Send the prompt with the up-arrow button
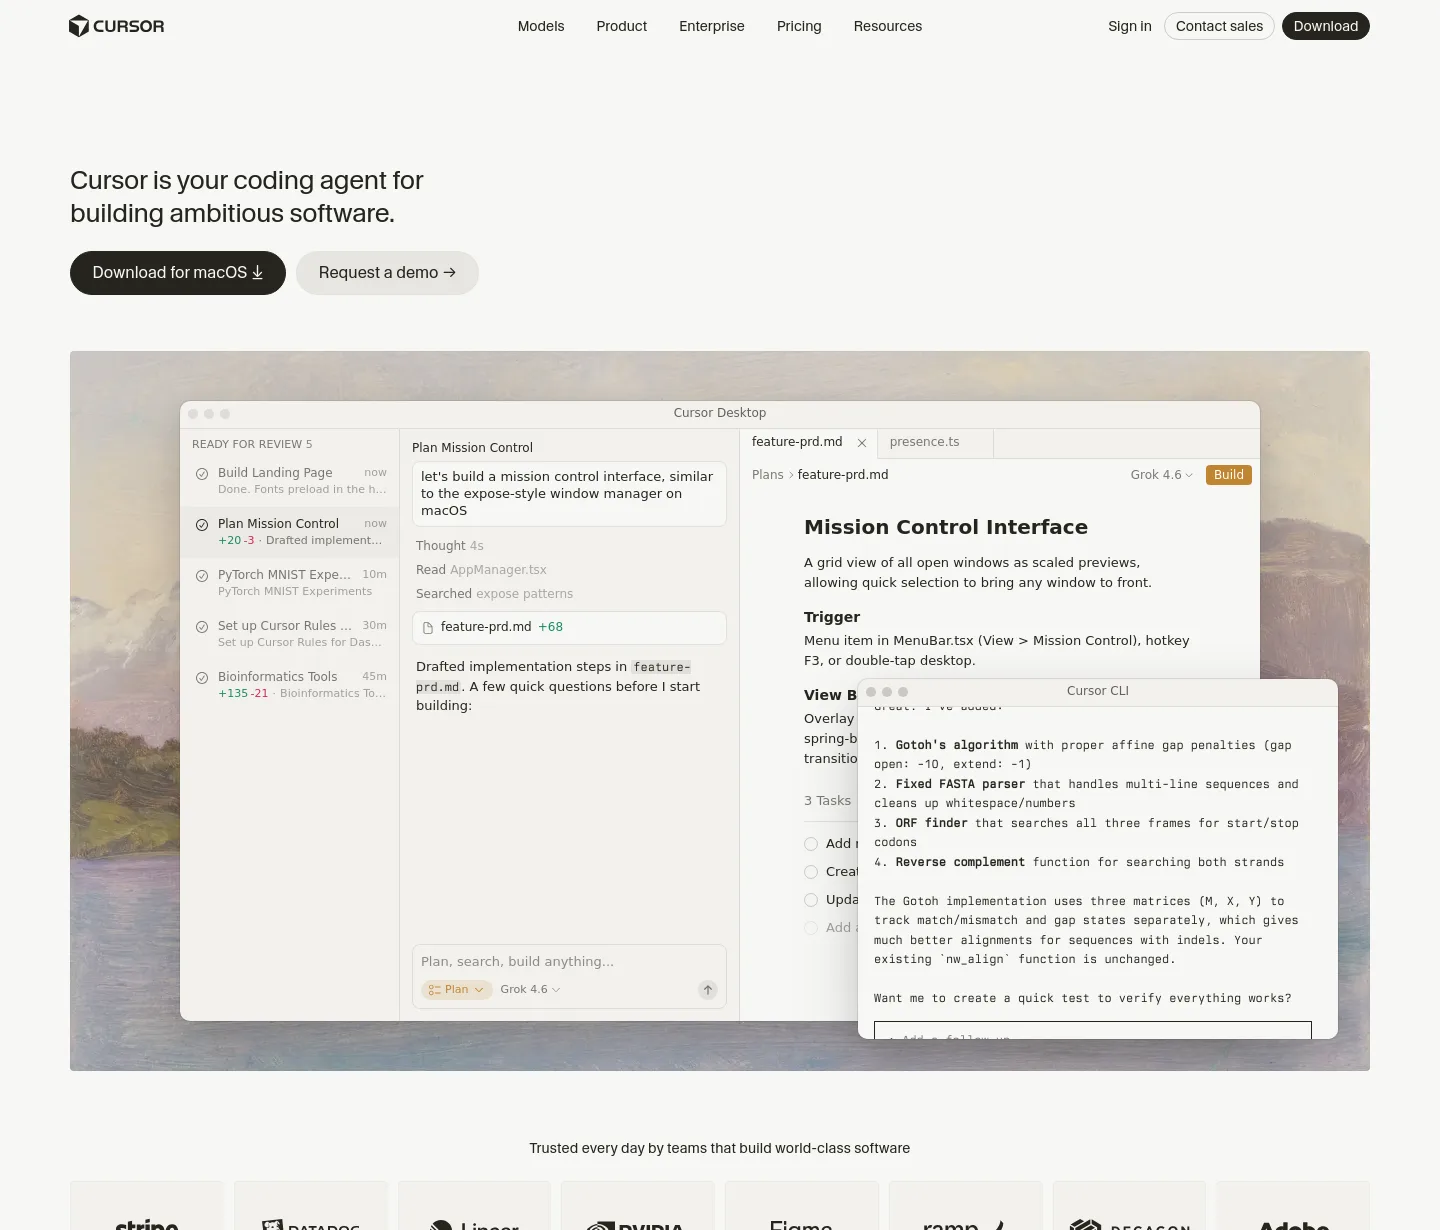1440x1230 pixels. [708, 990]
